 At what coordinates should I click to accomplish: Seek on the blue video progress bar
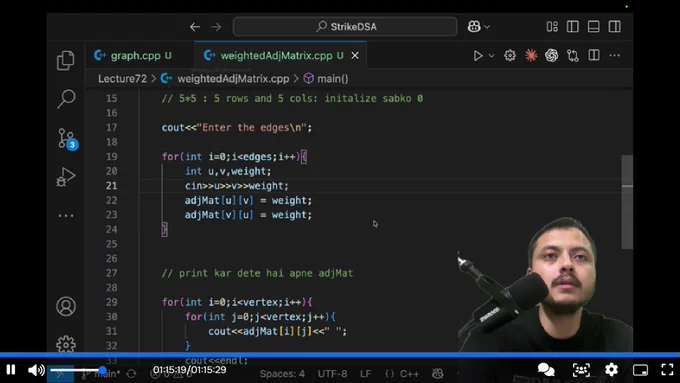coord(340,355)
